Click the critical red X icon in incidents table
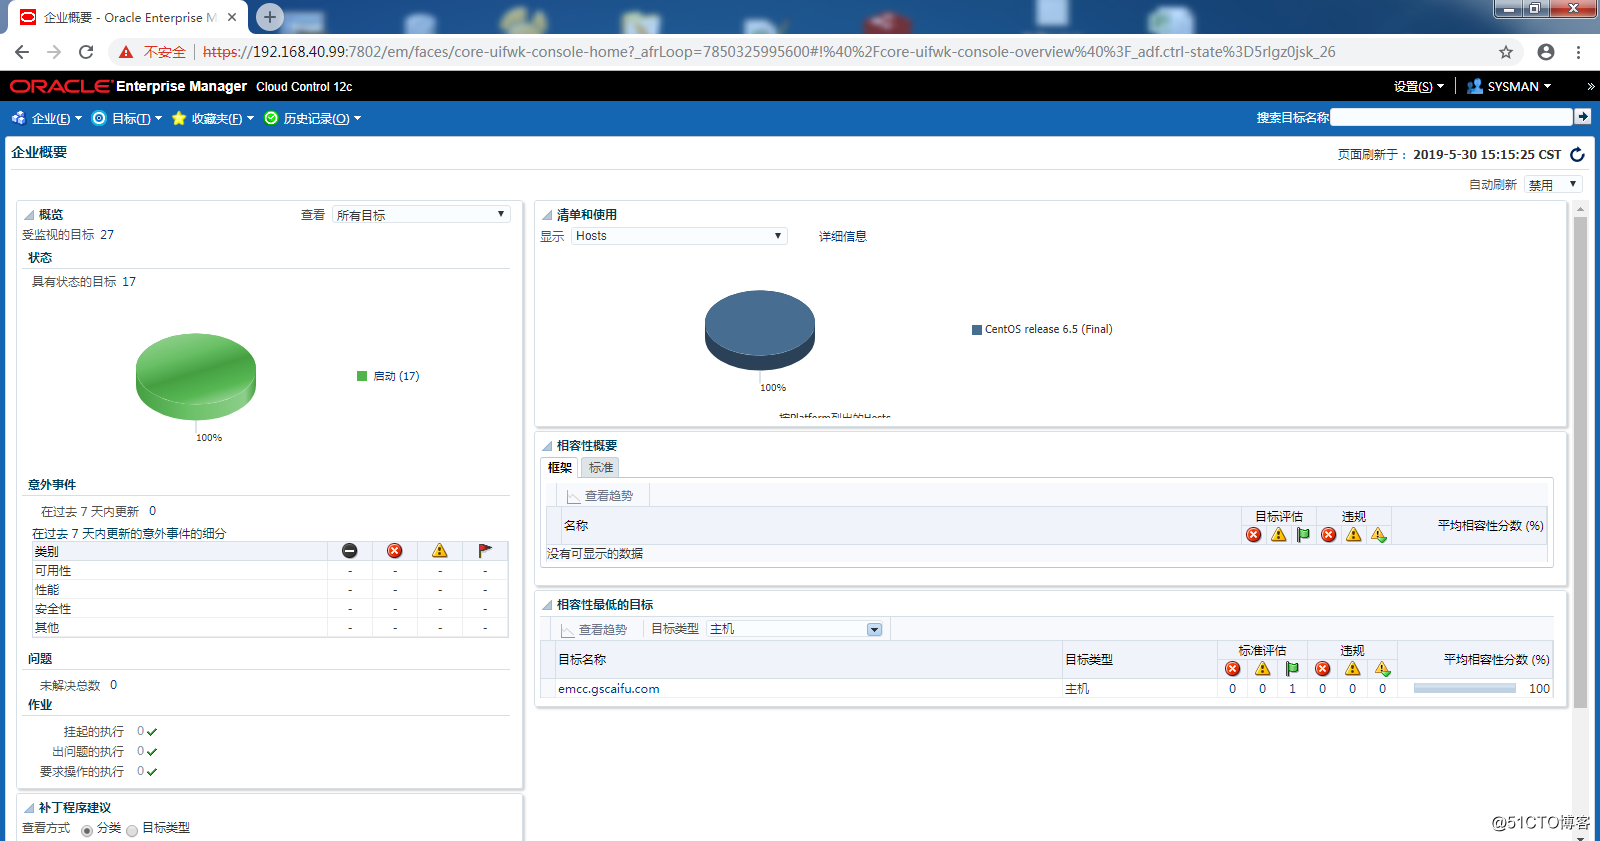Viewport: 1600px width, 841px height. 395,551
